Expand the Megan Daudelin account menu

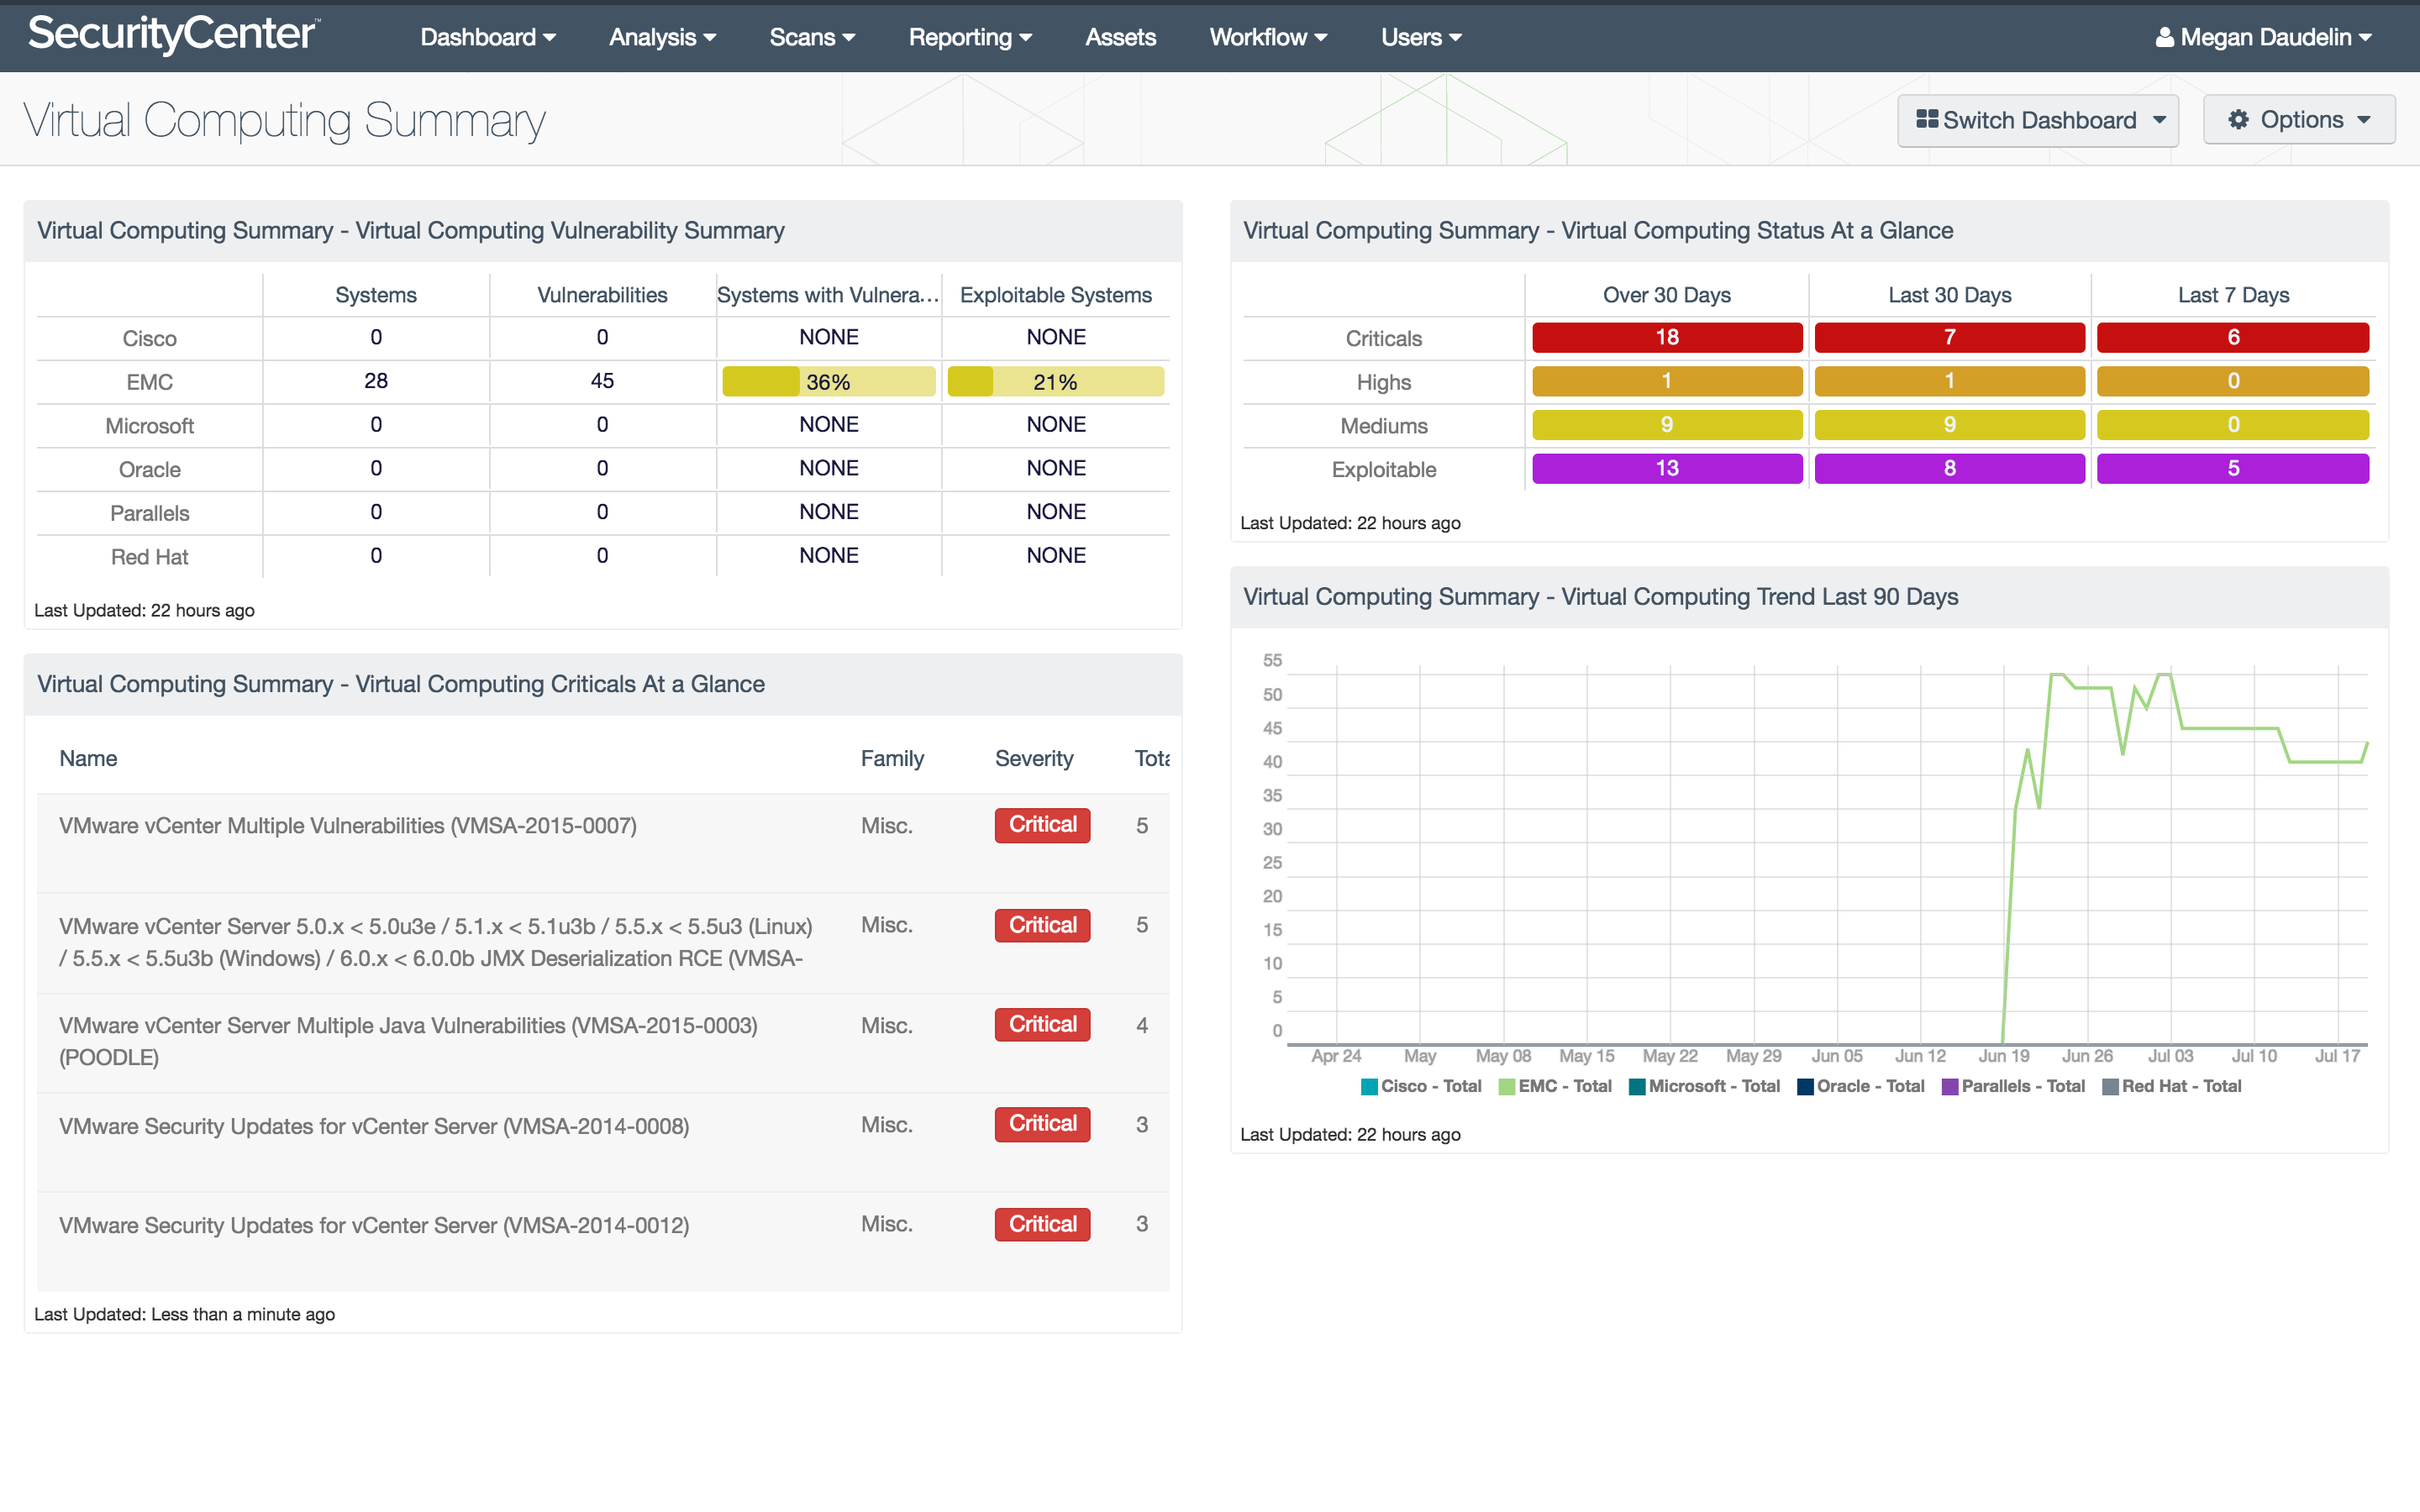tap(2264, 37)
